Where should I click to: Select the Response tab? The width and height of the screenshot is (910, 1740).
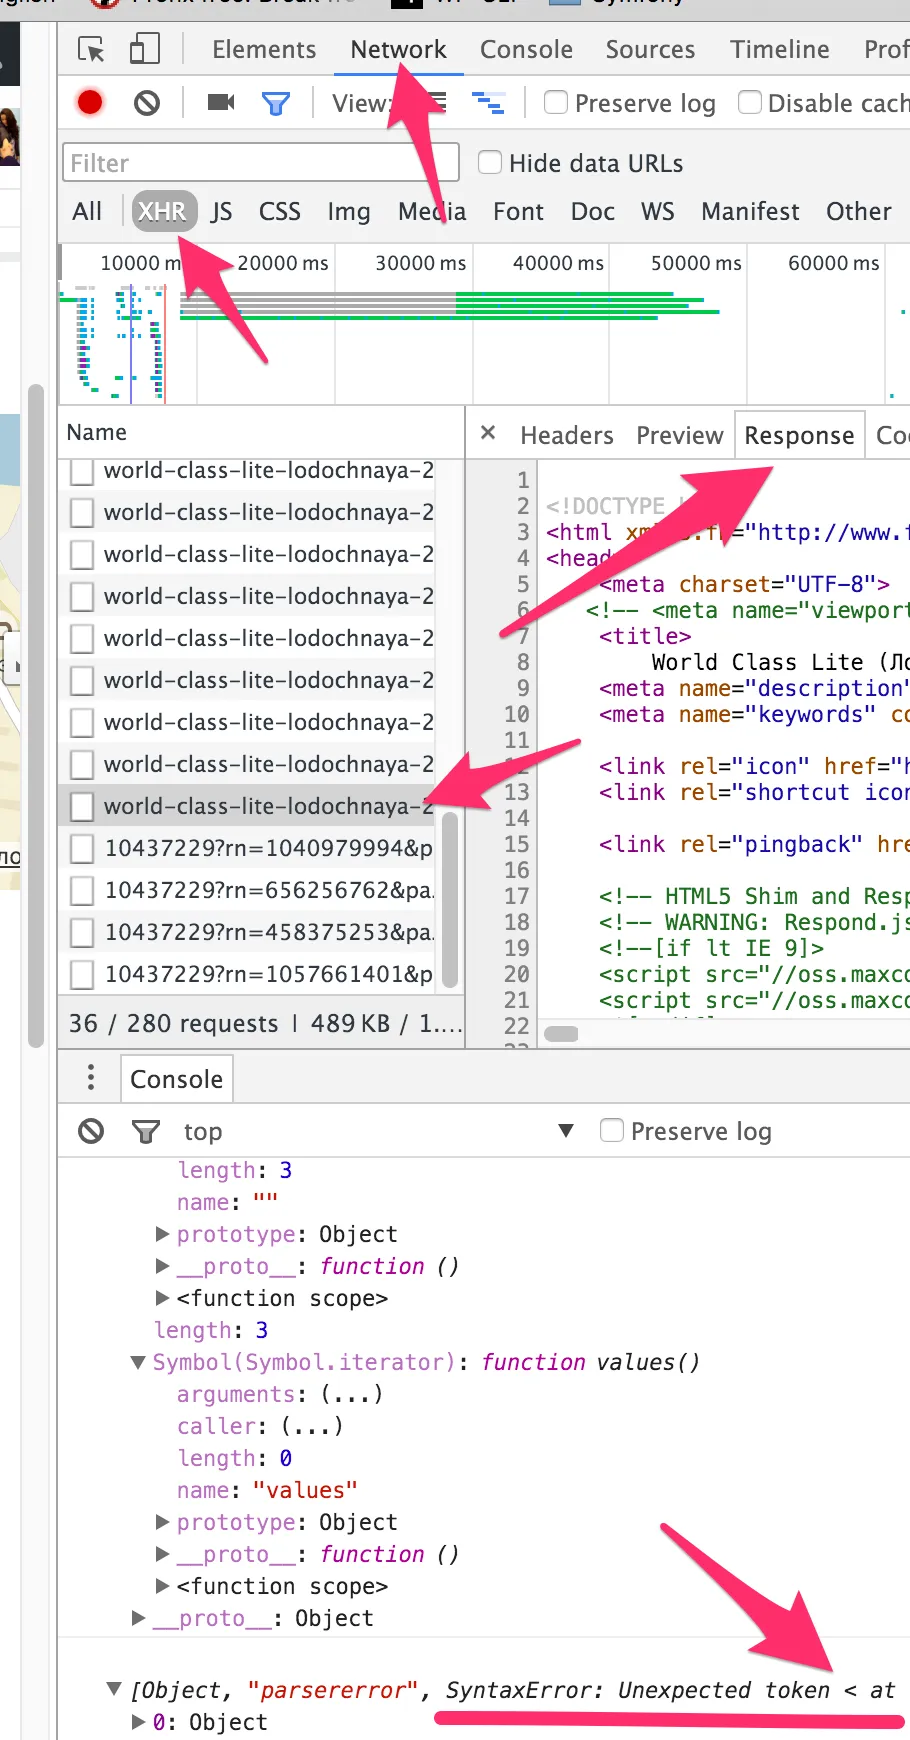(799, 435)
